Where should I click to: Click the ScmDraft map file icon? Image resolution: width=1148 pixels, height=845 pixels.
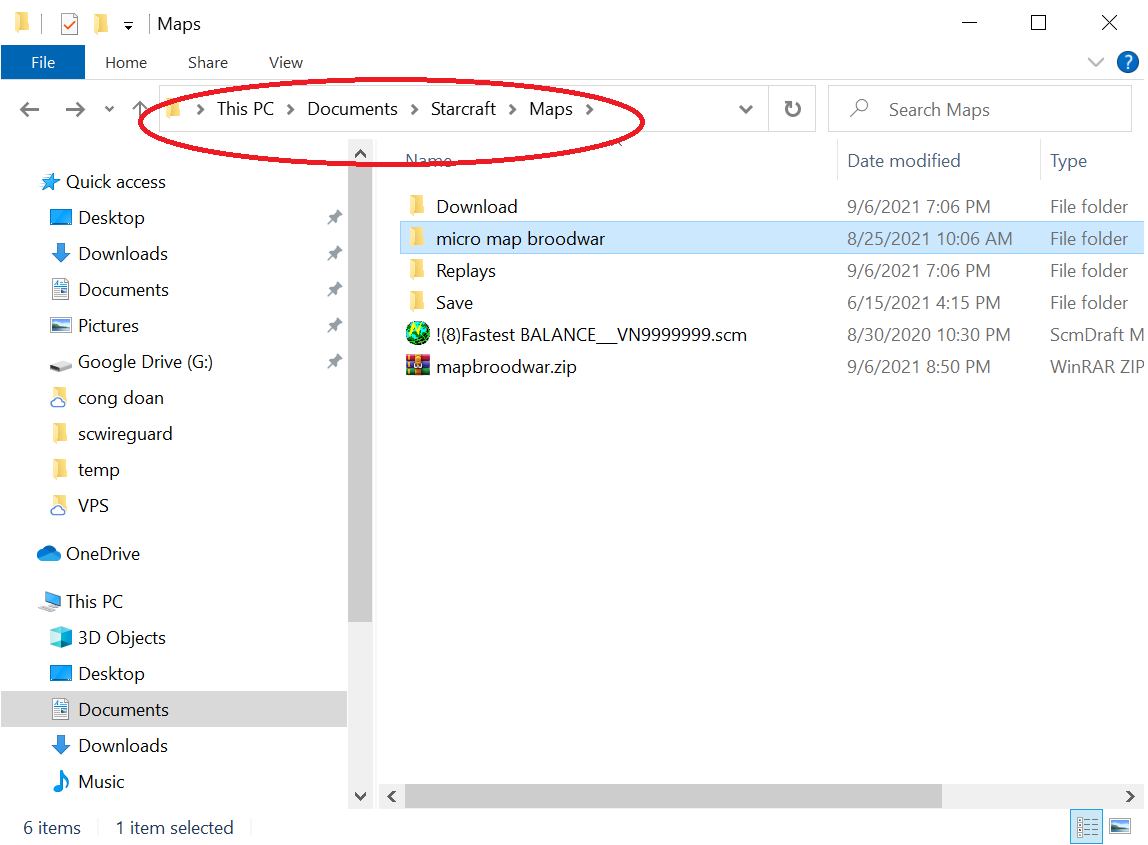coord(417,334)
